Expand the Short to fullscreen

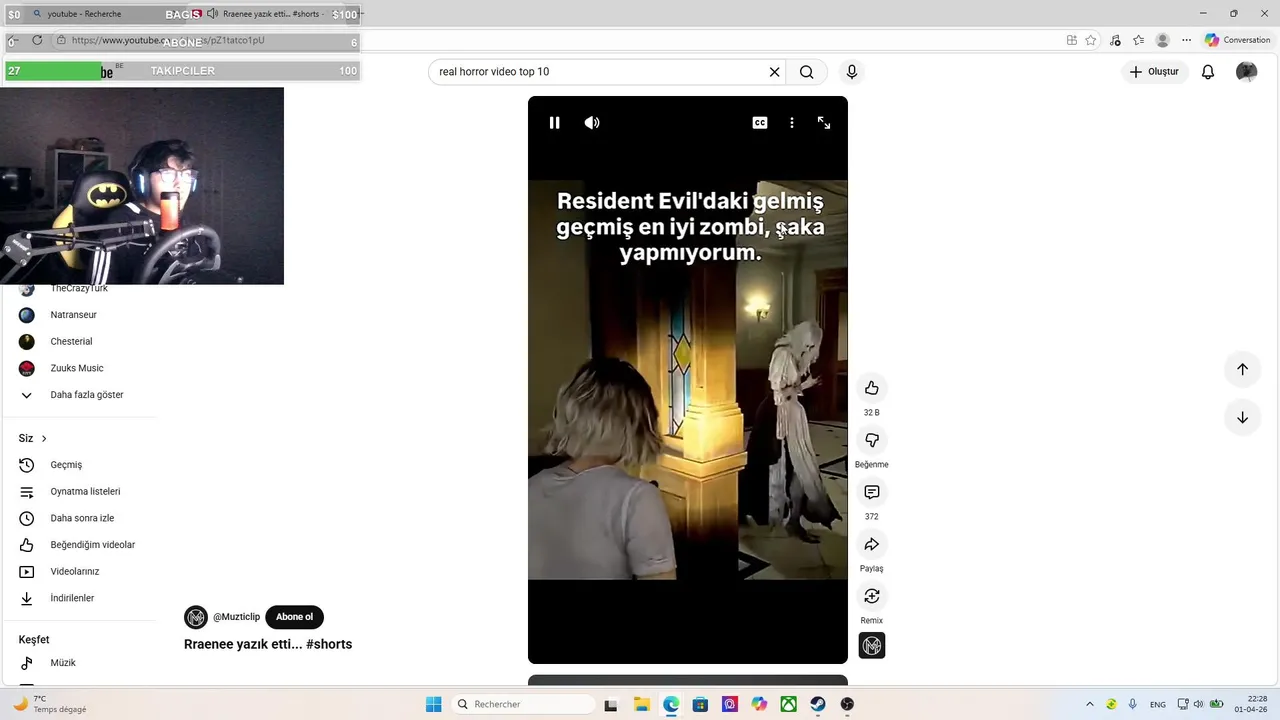[824, 122]
